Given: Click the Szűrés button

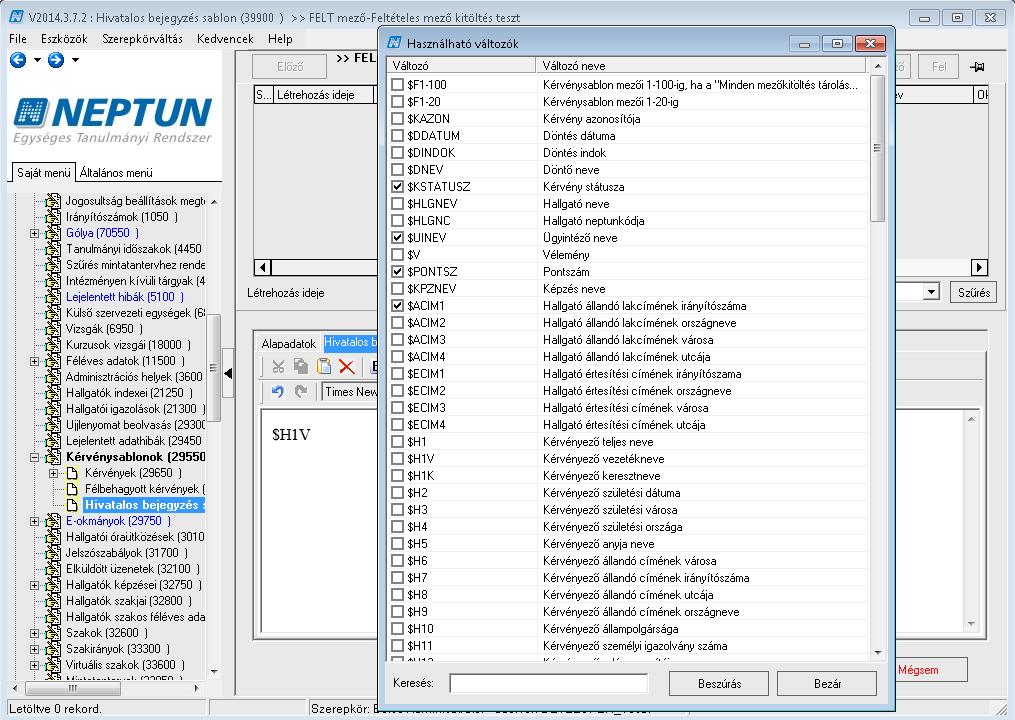Looking at the screenshot, I should point(974,293).
